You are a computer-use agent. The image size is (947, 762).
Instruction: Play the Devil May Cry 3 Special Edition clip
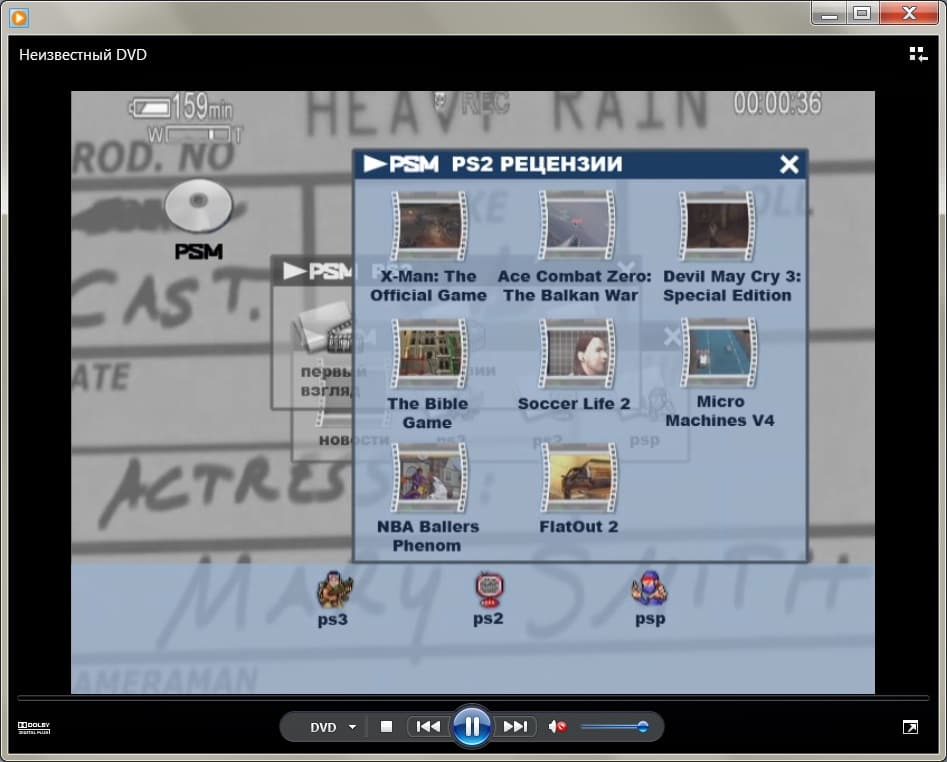(717, 226)
